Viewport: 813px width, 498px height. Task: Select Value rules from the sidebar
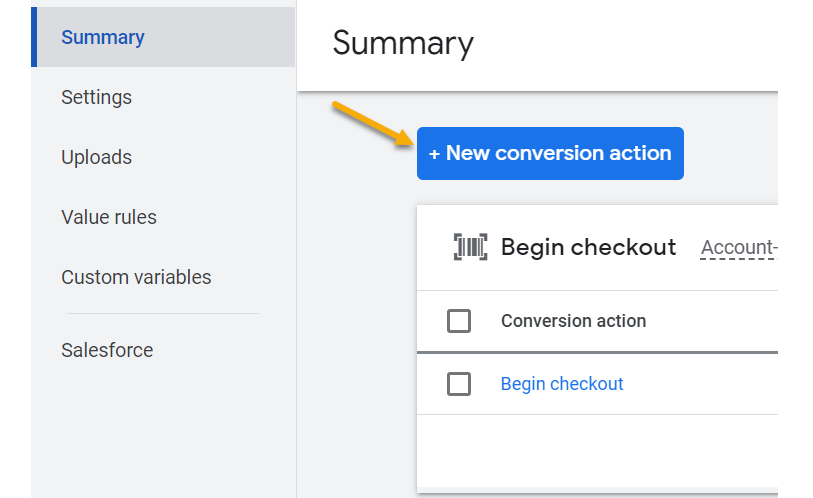click(109, 217)
